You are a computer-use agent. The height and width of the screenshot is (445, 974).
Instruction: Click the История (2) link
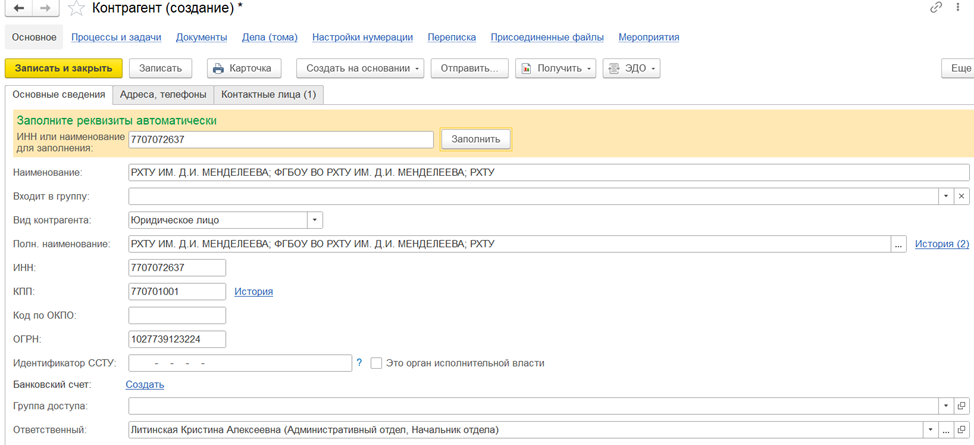[941, 244]
